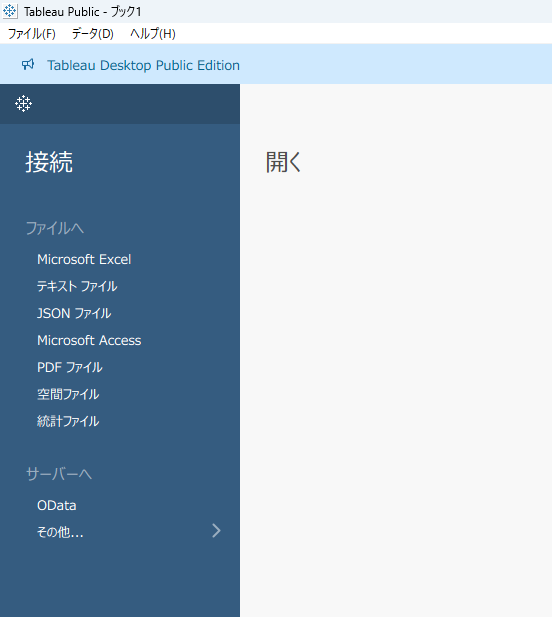Viewport: 552px width, 617px height.
Task: Connect to Microsoft Excel
Action: (x=84, y=259)
